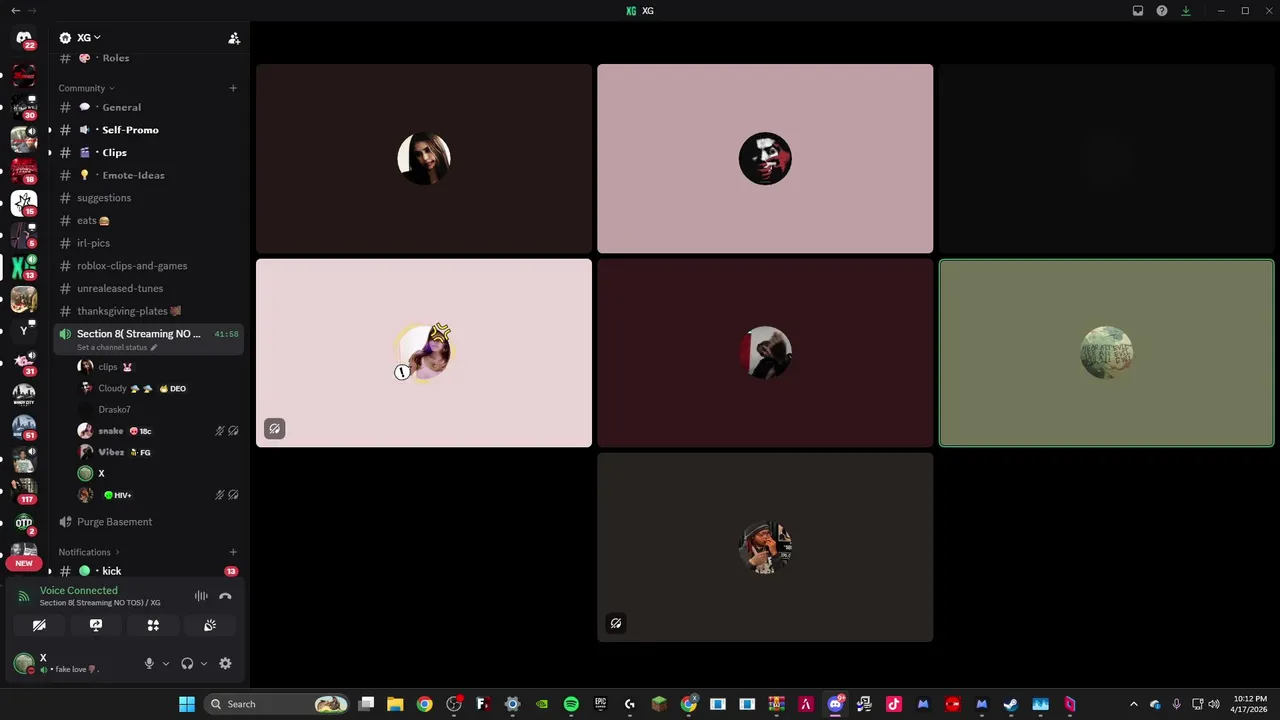1280x720 pixels.
Task: Select voice member snake
Action: click(158, 431)
